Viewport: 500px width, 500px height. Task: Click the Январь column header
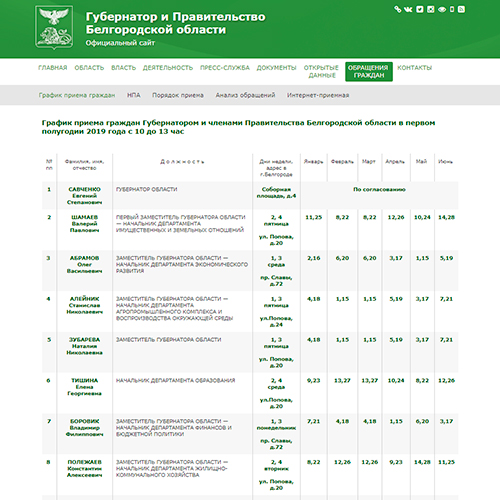[313, 162]
